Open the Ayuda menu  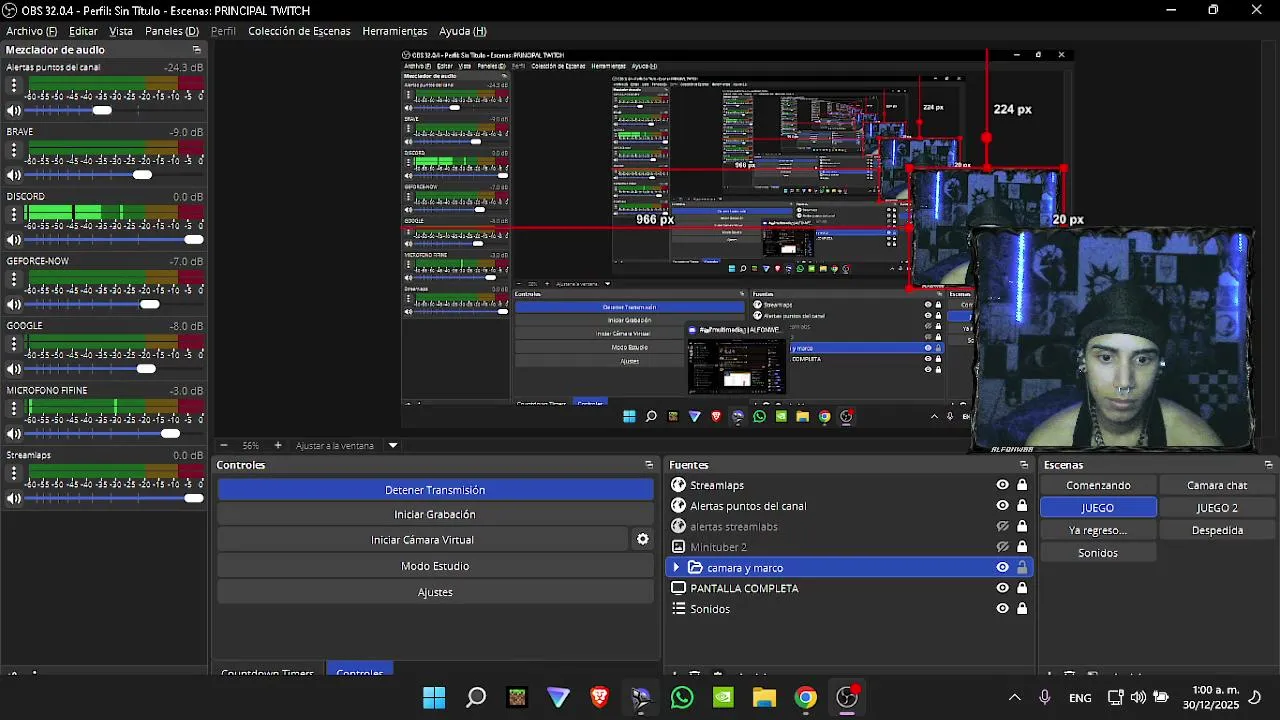pyautogui.click(x=463, y=31)
